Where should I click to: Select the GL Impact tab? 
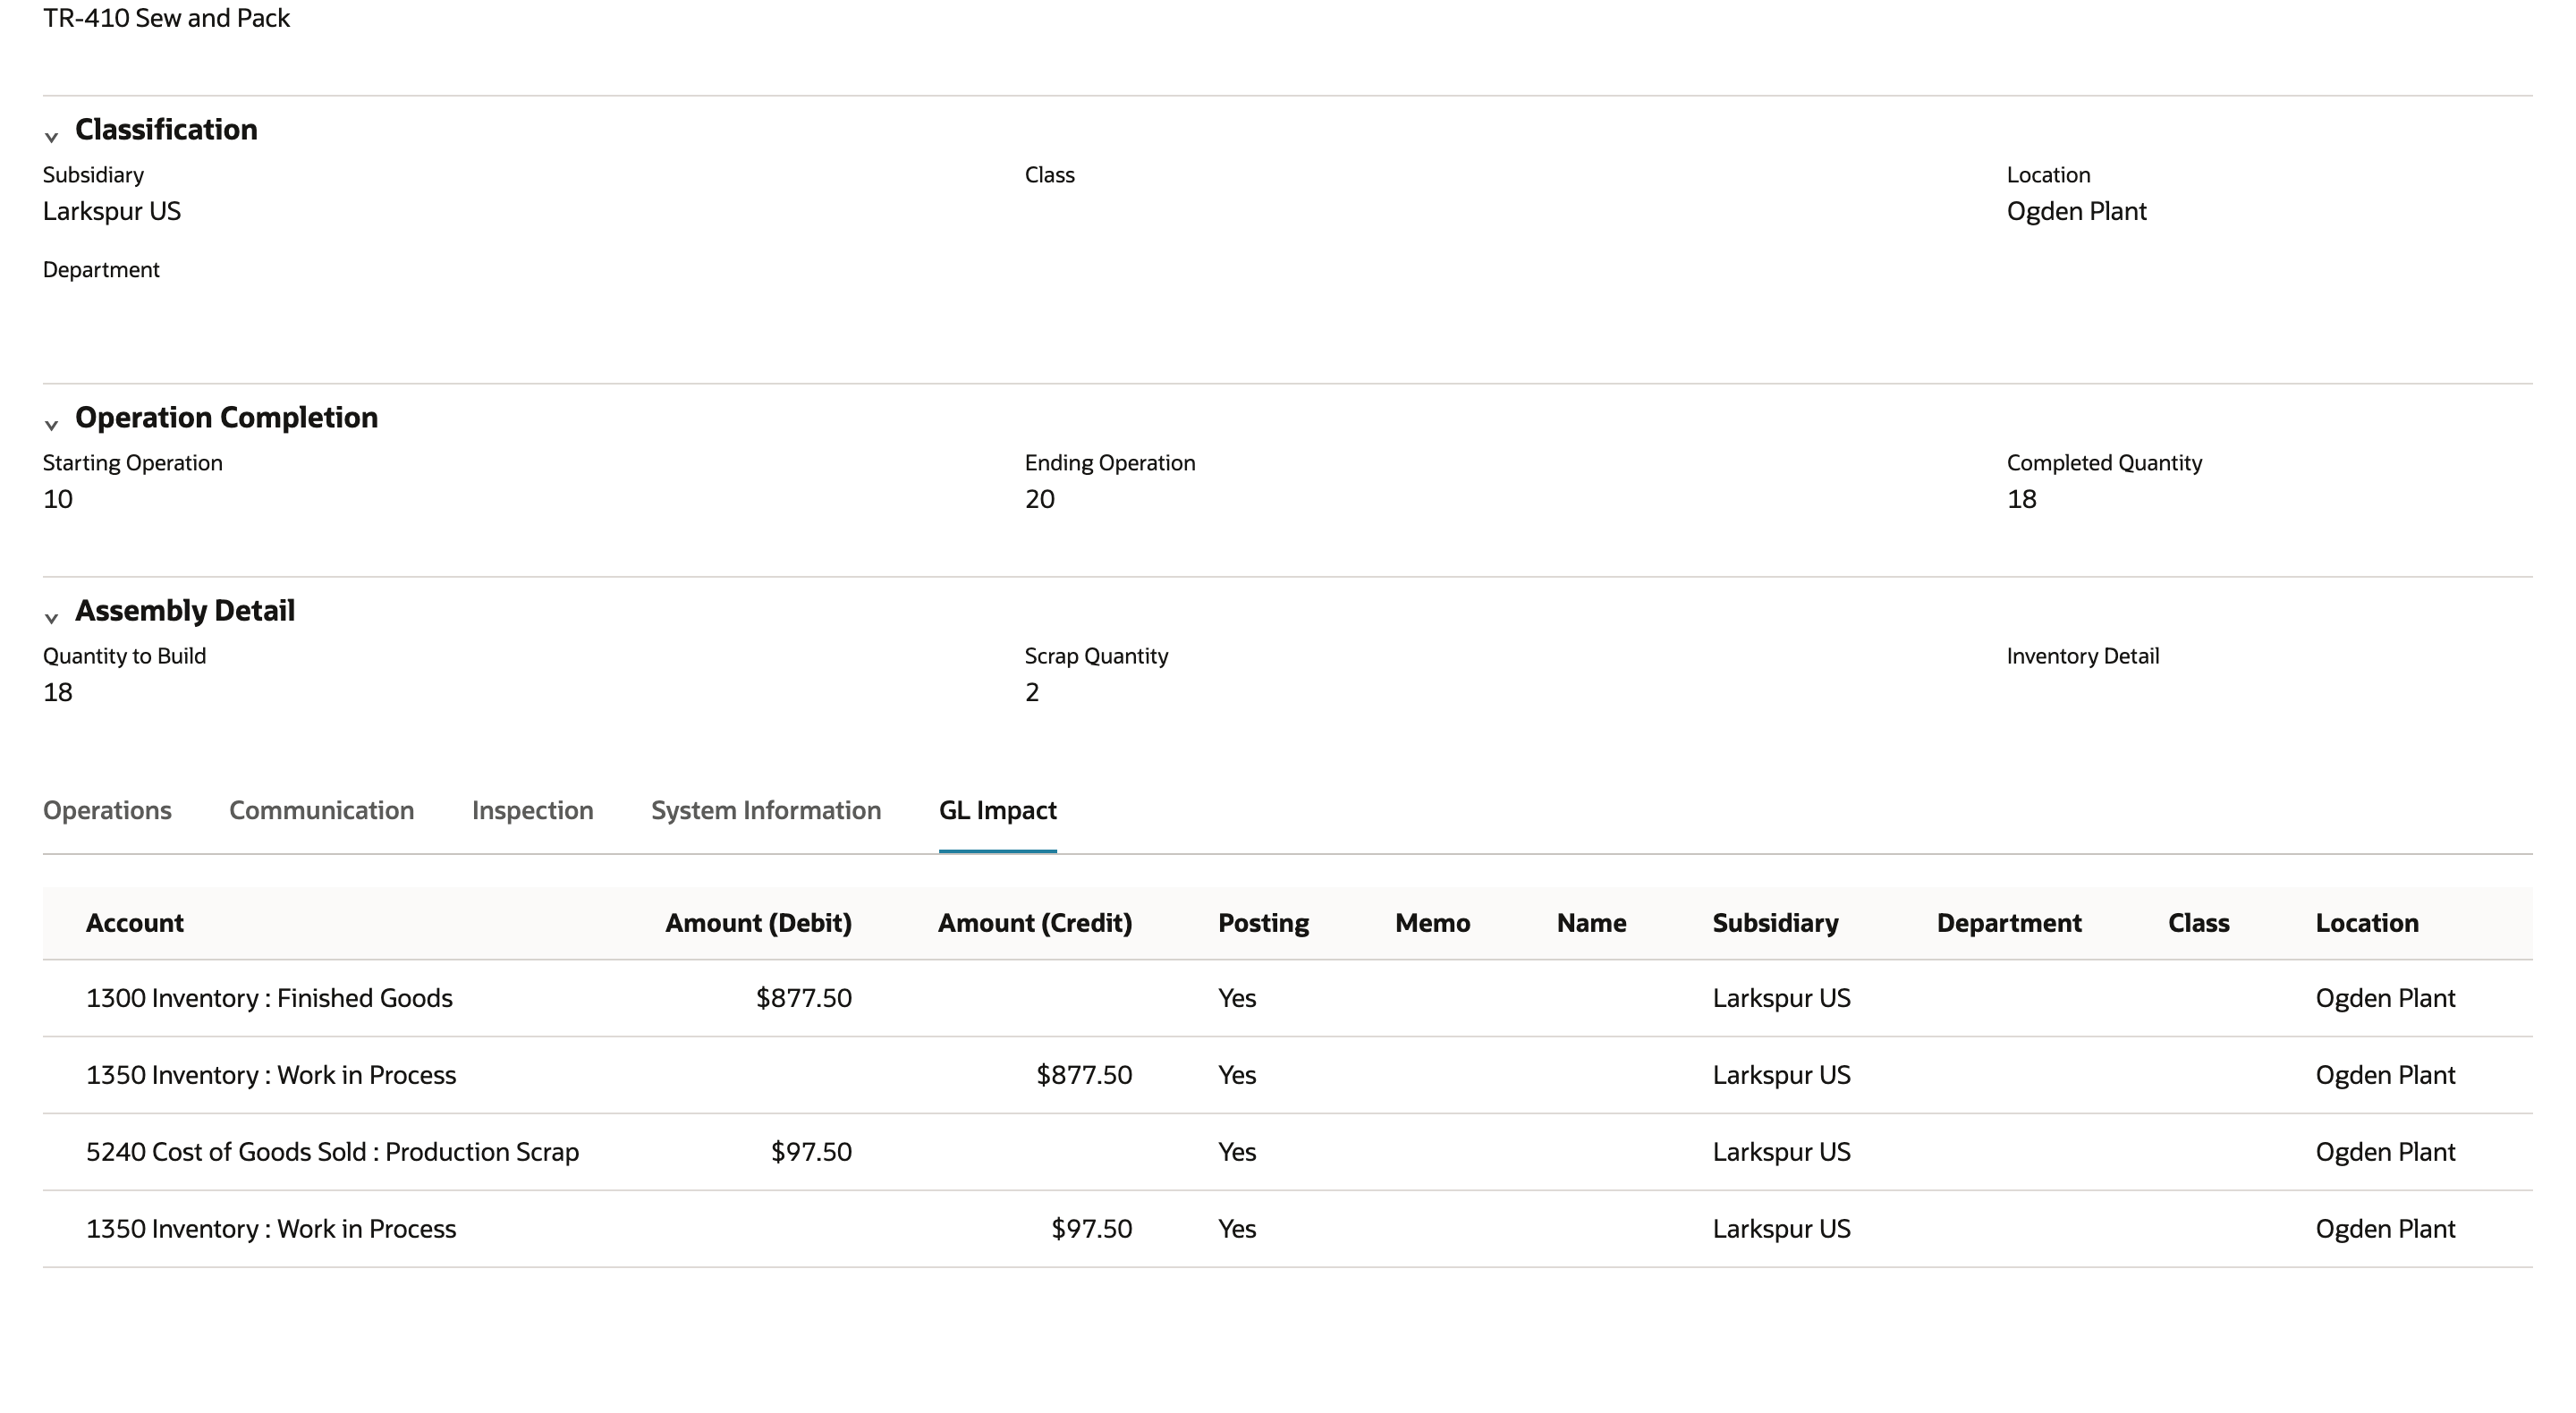[997, 810]
